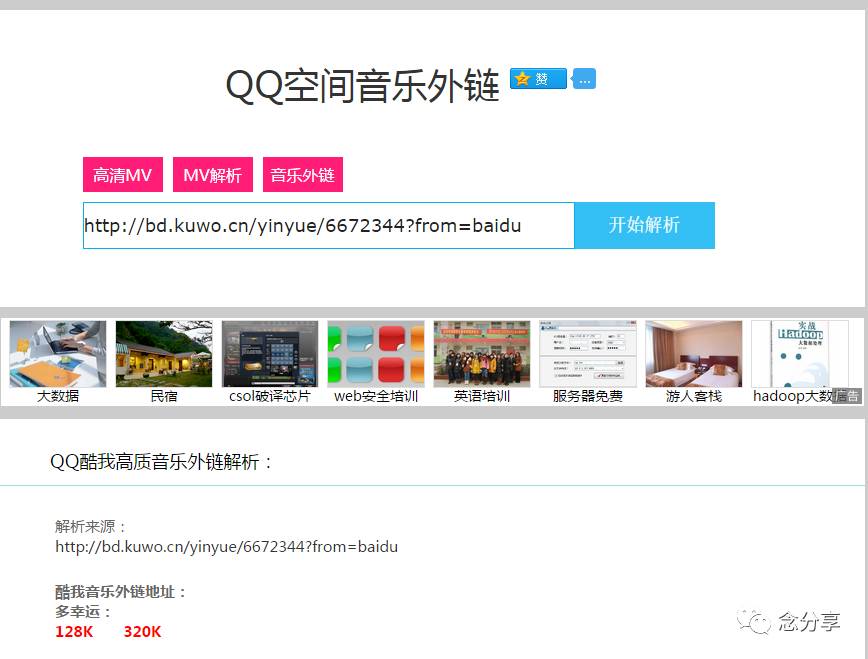This screenshot has height=659, width=868.
Task: Click the 游人客栈 caption link
Action: click(x=694, y=396)
